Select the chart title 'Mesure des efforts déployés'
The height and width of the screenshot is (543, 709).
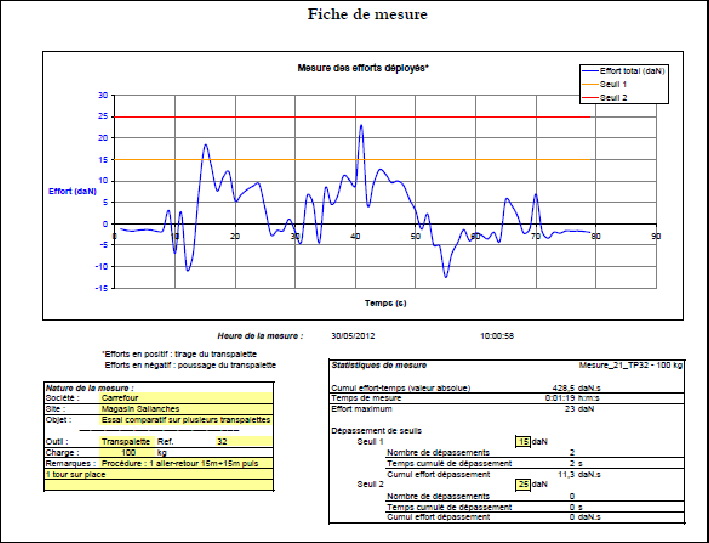[363, 68]
